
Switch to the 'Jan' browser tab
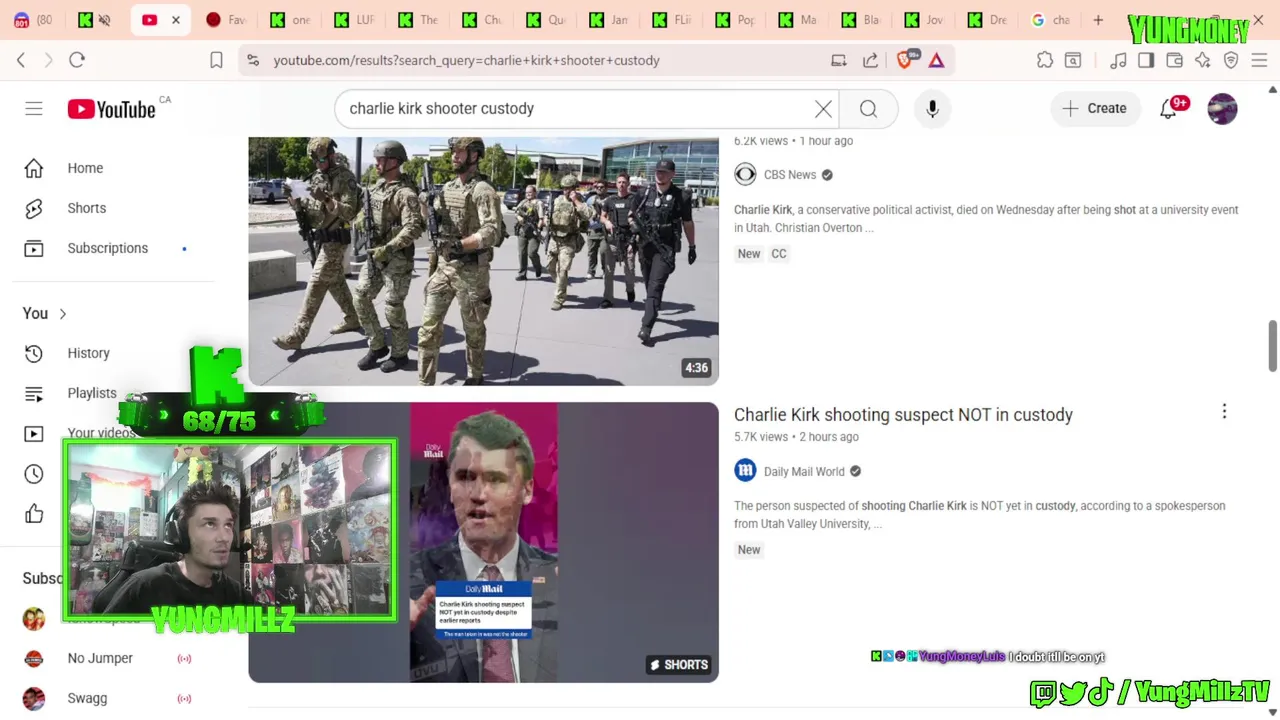pos(608,20)
